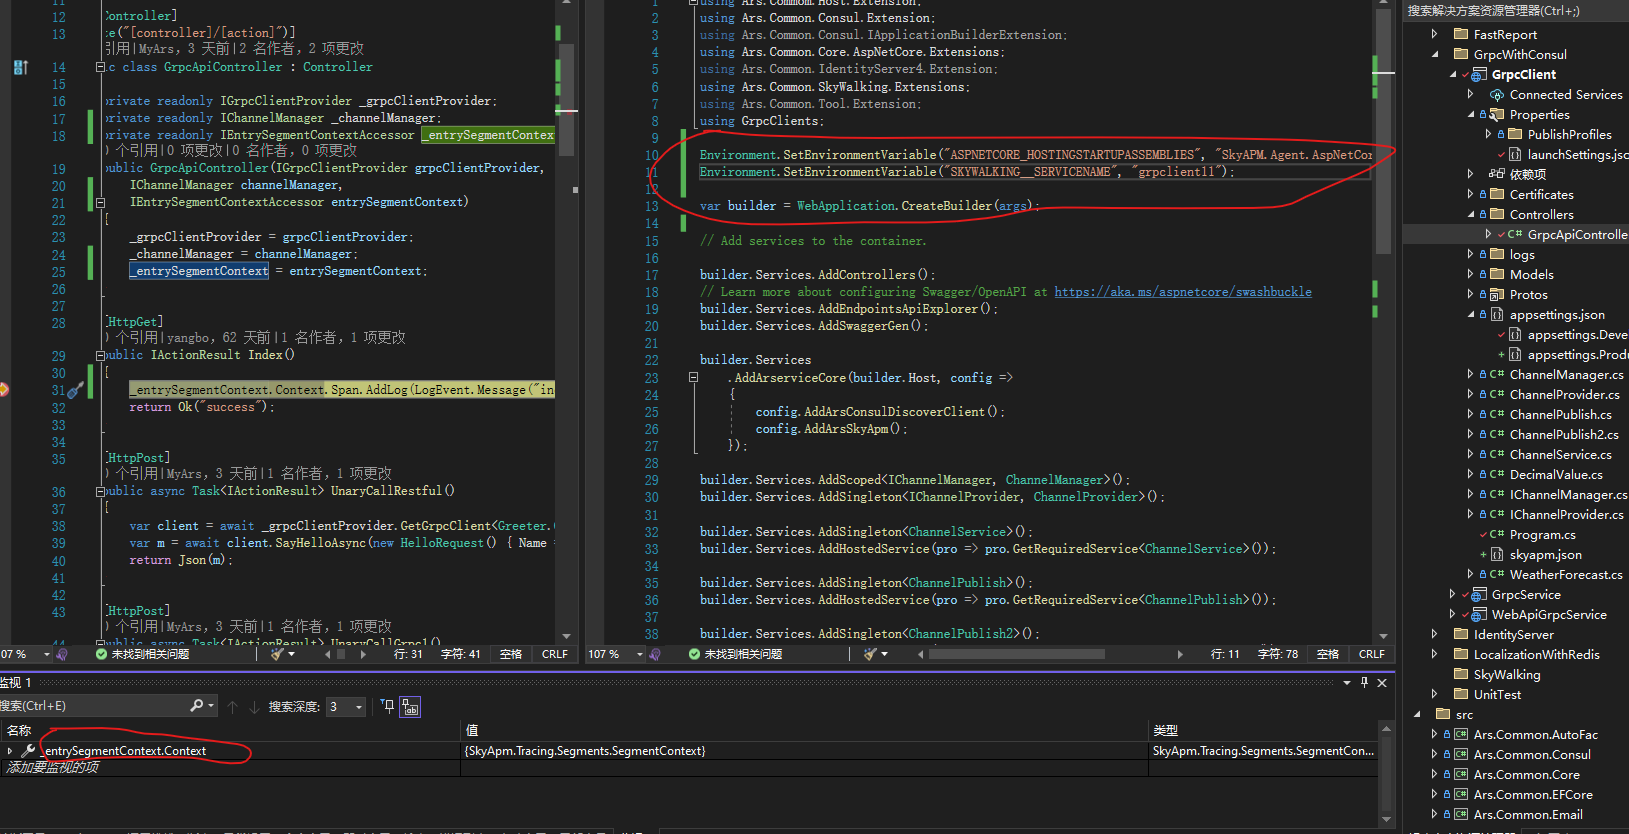Pin the Watch 1 panel with the pushpin
Viewport: 1629px width, 834px height.
click(x=1364, y=683)
